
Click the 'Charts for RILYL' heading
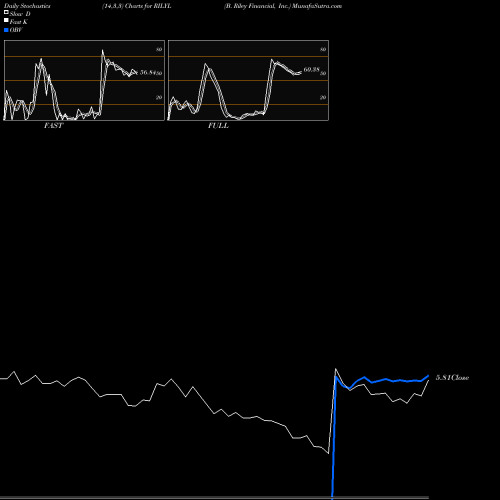[148, 6]
